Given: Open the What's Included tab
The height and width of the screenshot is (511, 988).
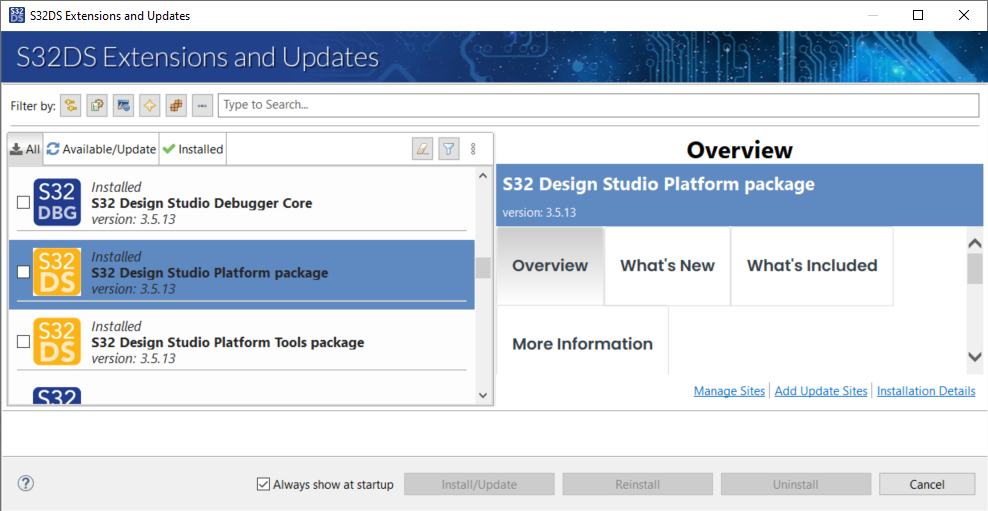Looking at the screenshot, I should click(x=812, y=266).
